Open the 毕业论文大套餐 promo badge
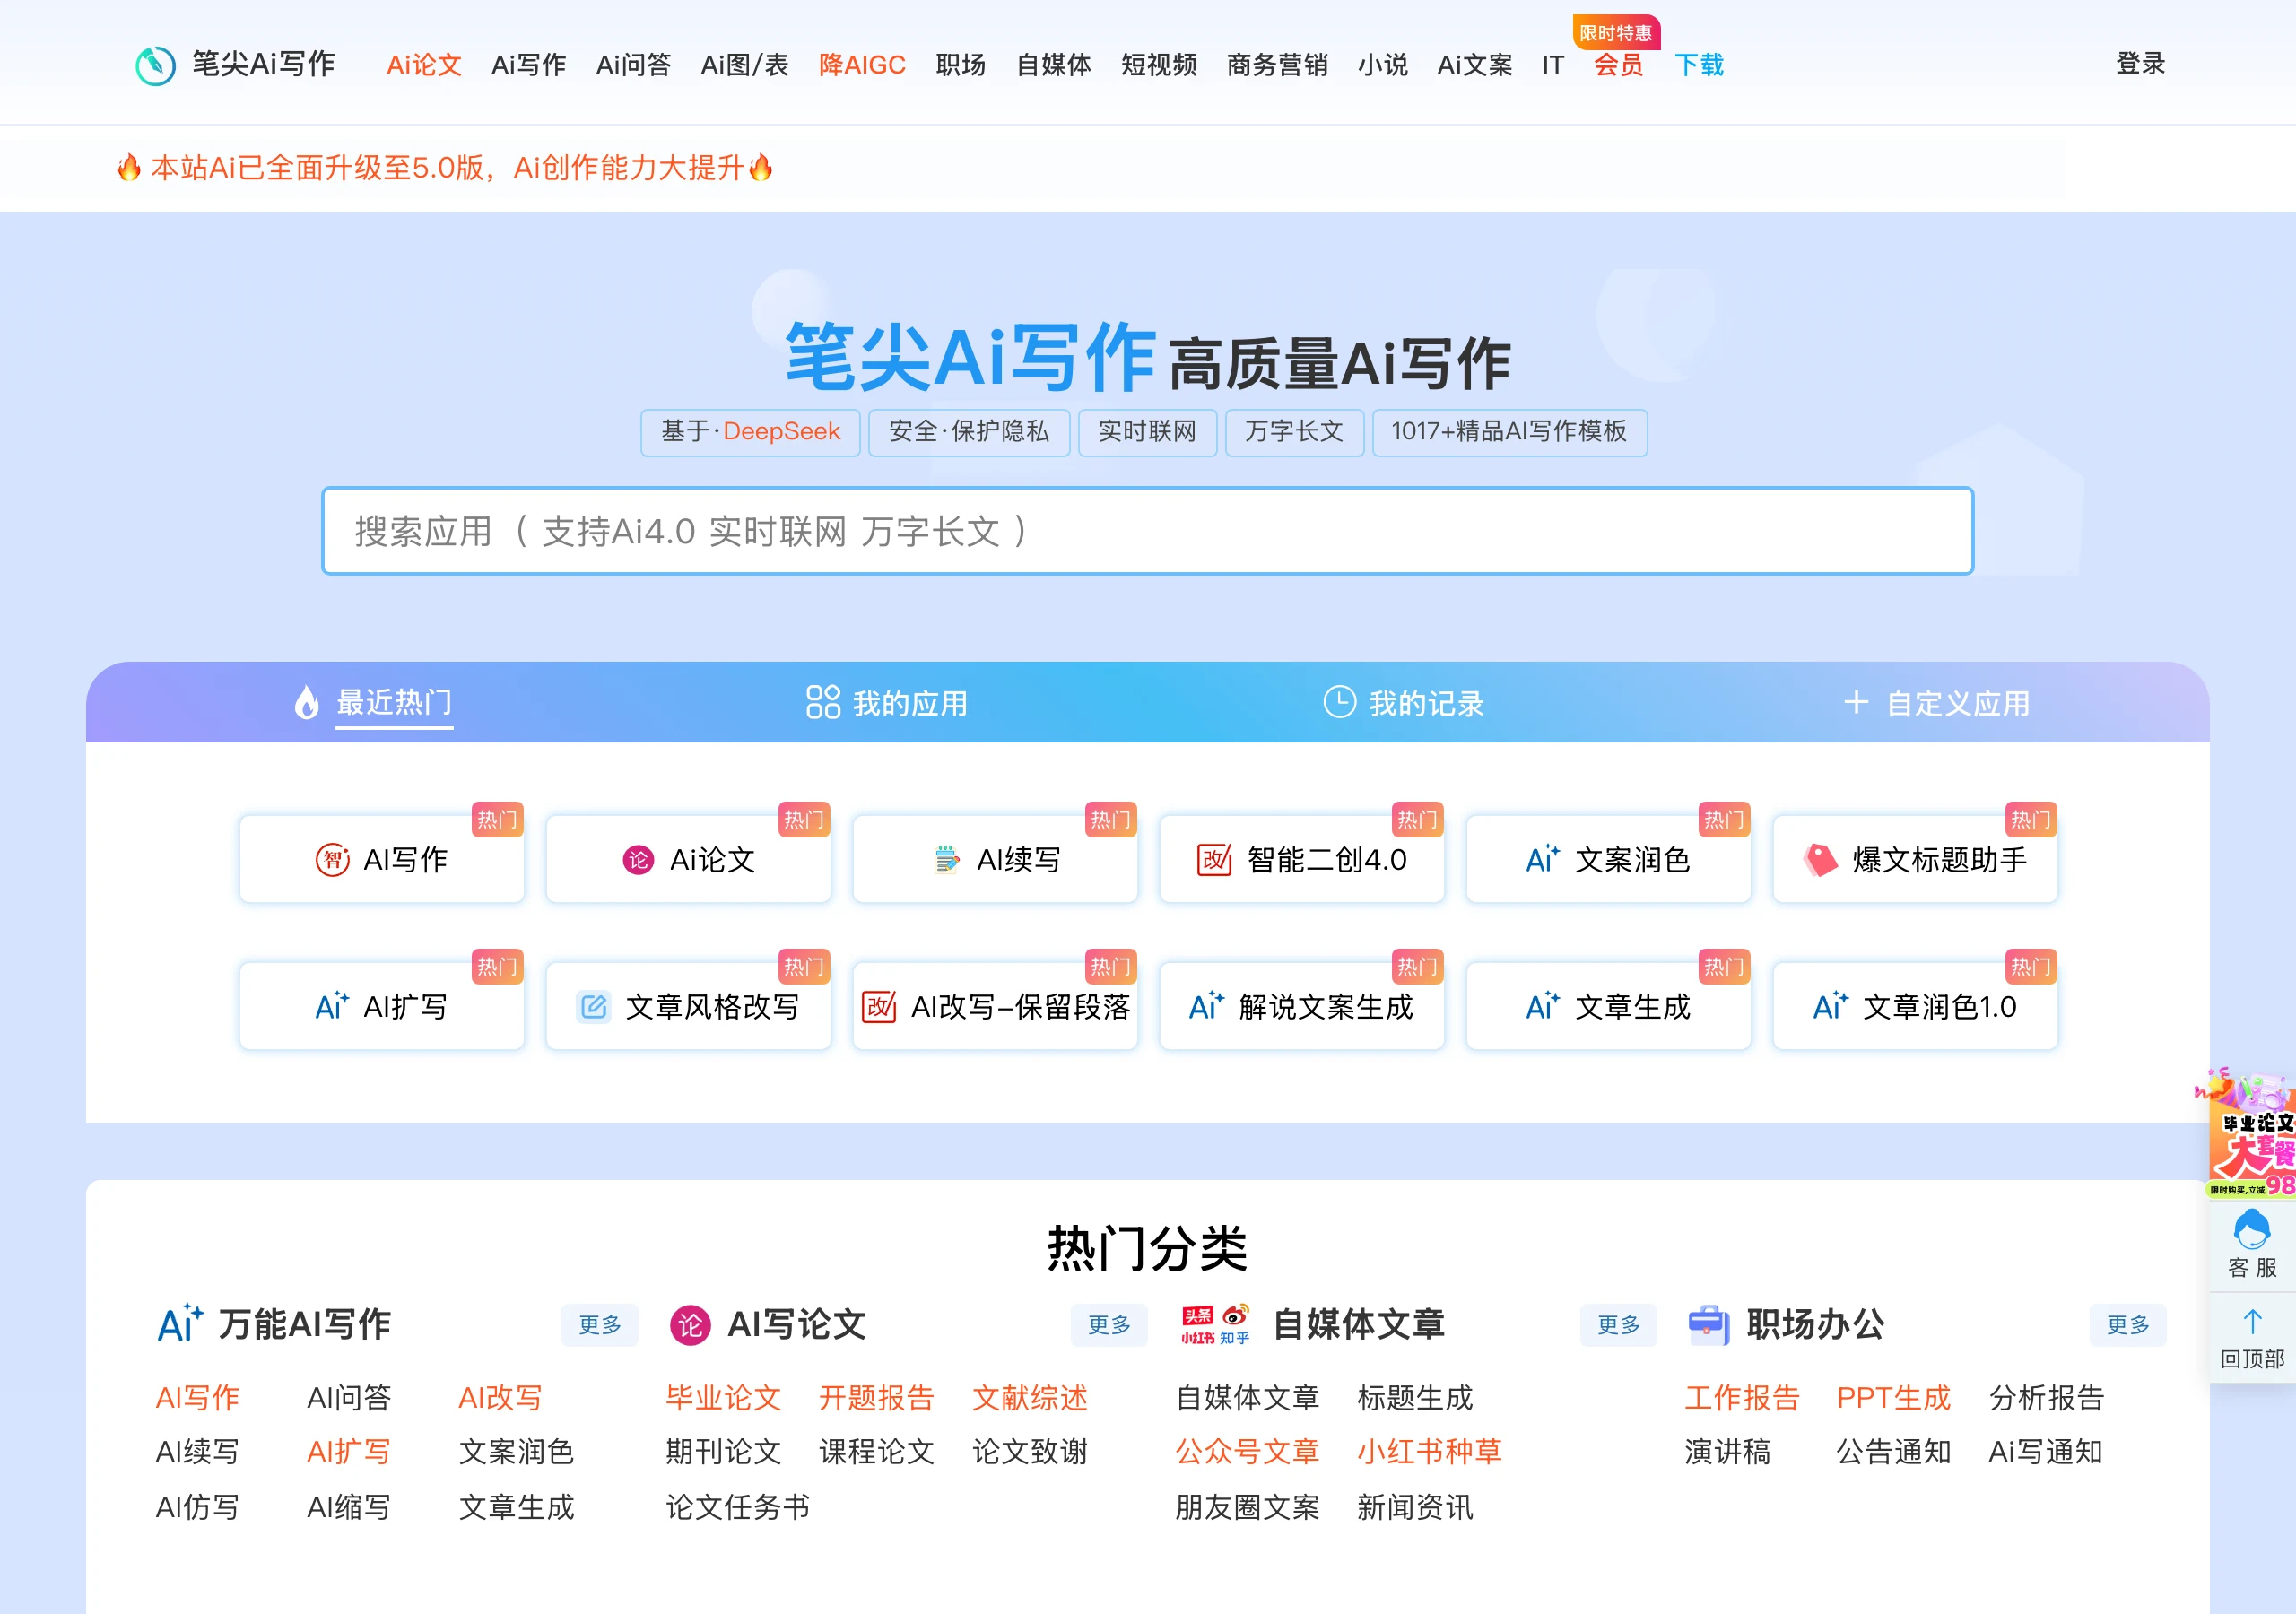Image resolution: width=2296 pixels, height=1614 pixels. tap(2250, 1133)
